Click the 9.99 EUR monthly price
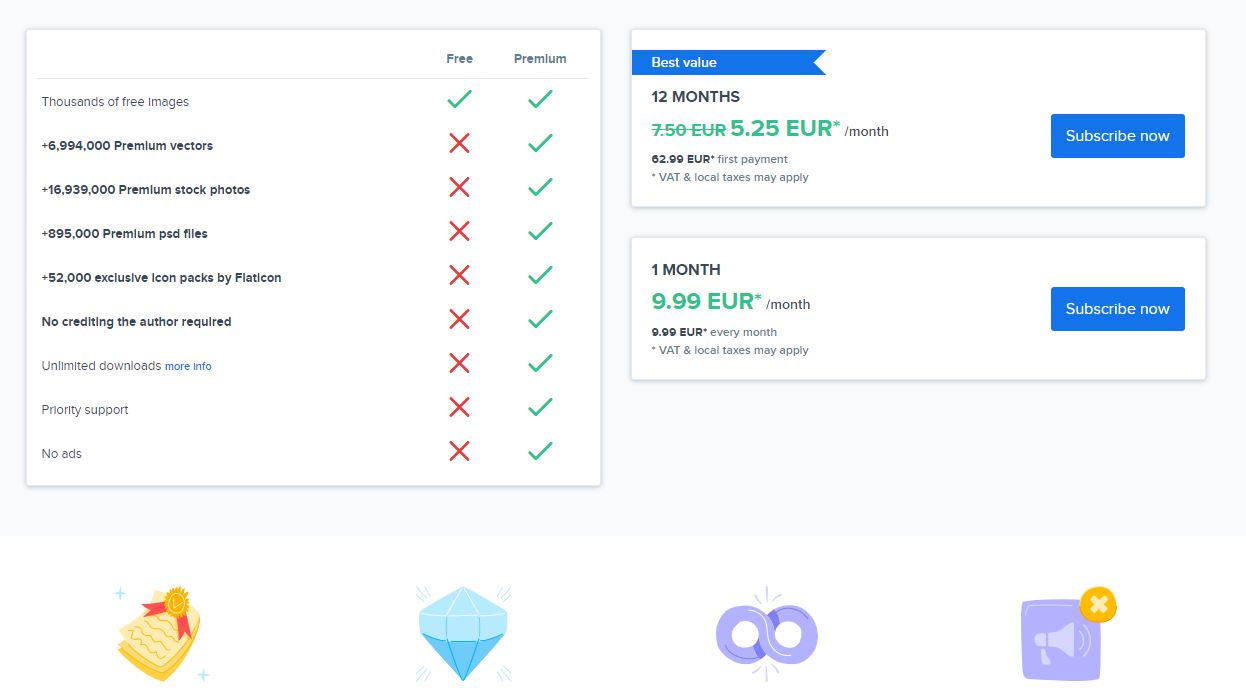The height and width of the screenshot is (688, 1246). point(706,301)
